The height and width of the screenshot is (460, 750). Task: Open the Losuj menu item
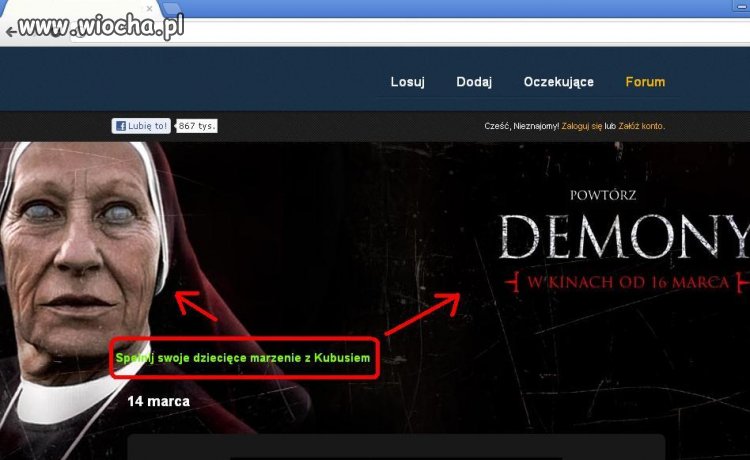click(x=408, y=82)
